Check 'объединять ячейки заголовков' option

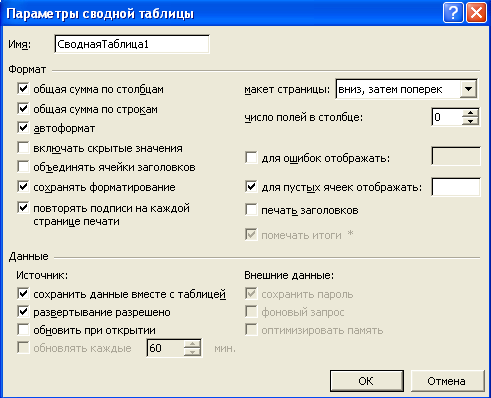pos(23,166)
